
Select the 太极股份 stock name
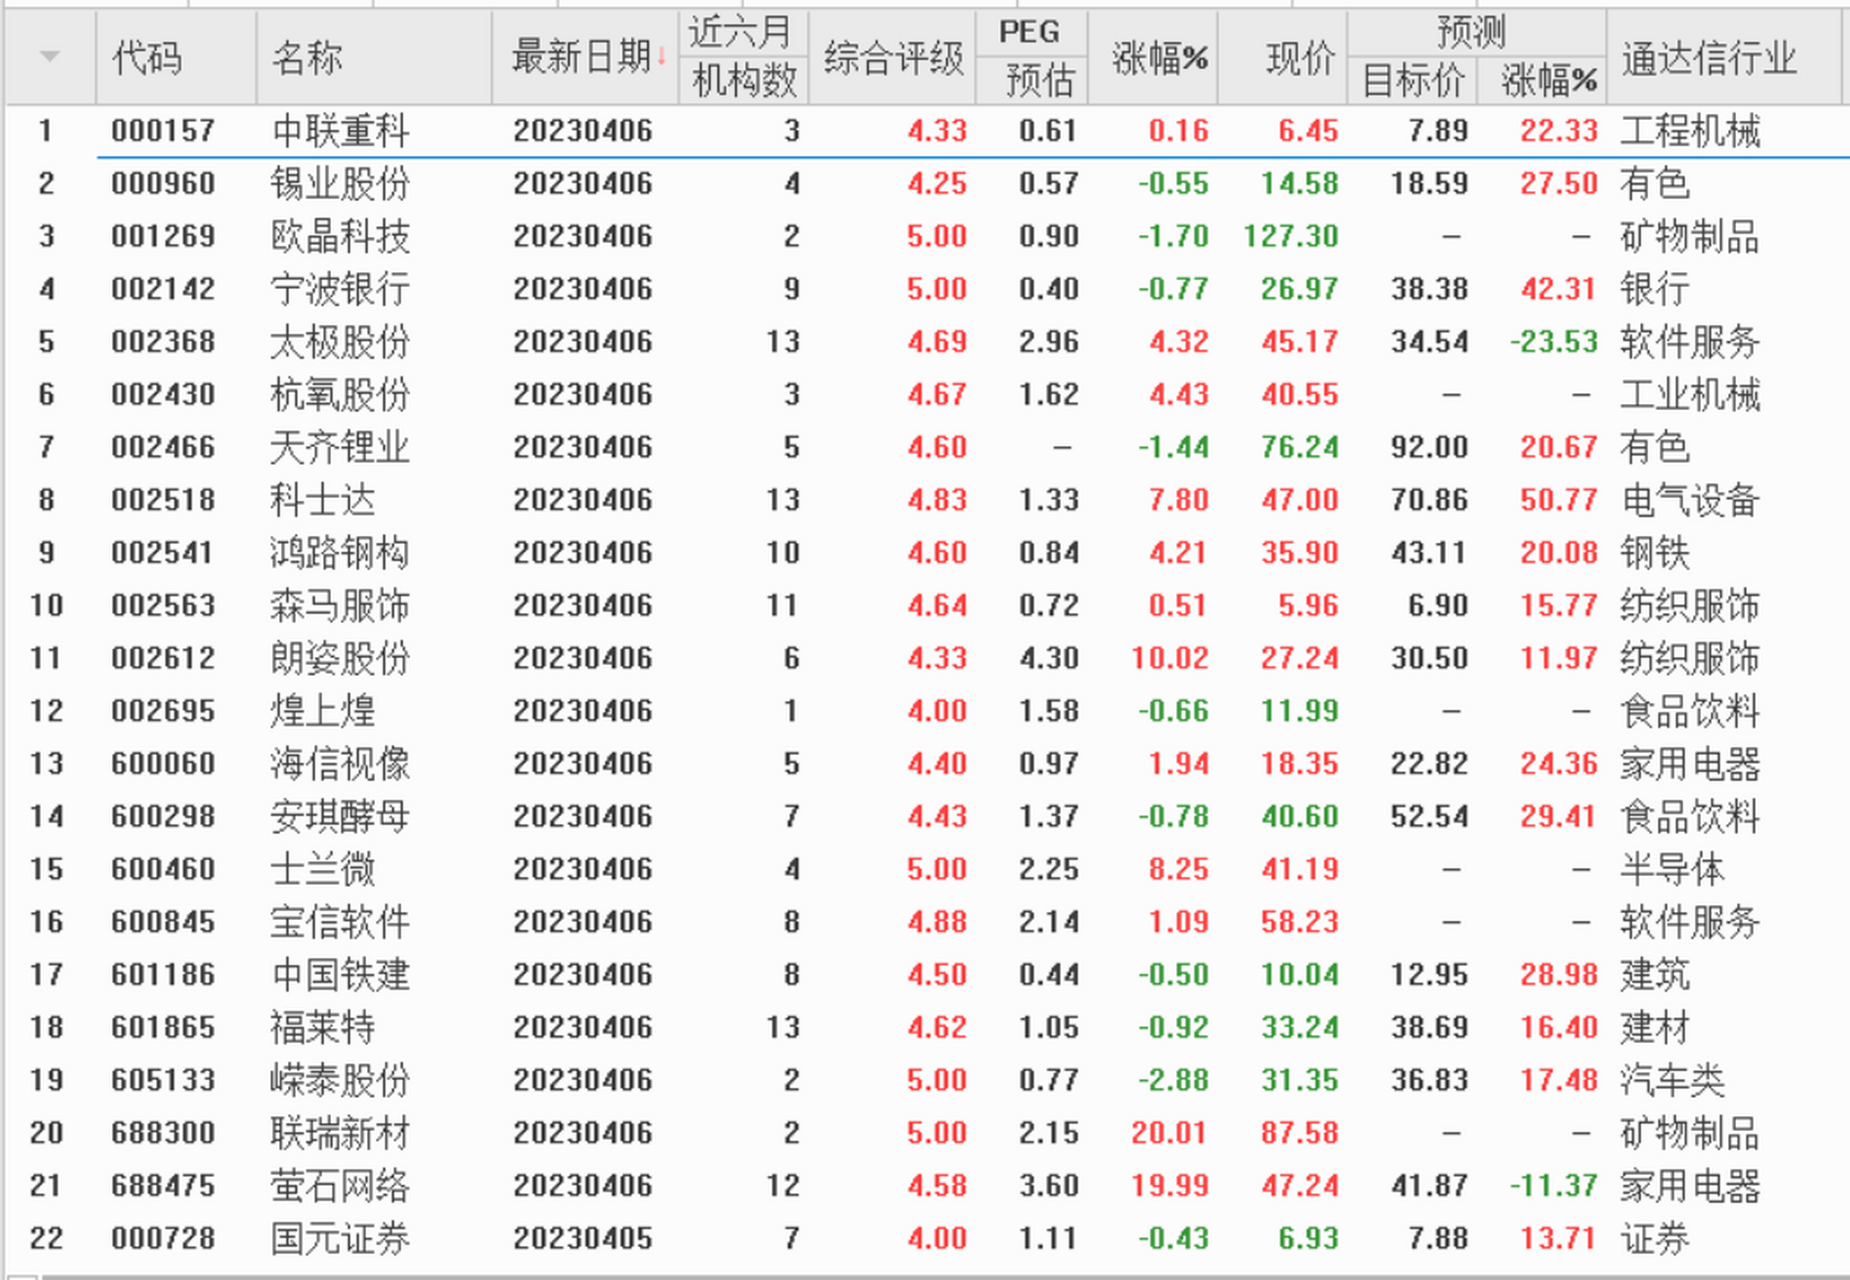click(340, 342)
